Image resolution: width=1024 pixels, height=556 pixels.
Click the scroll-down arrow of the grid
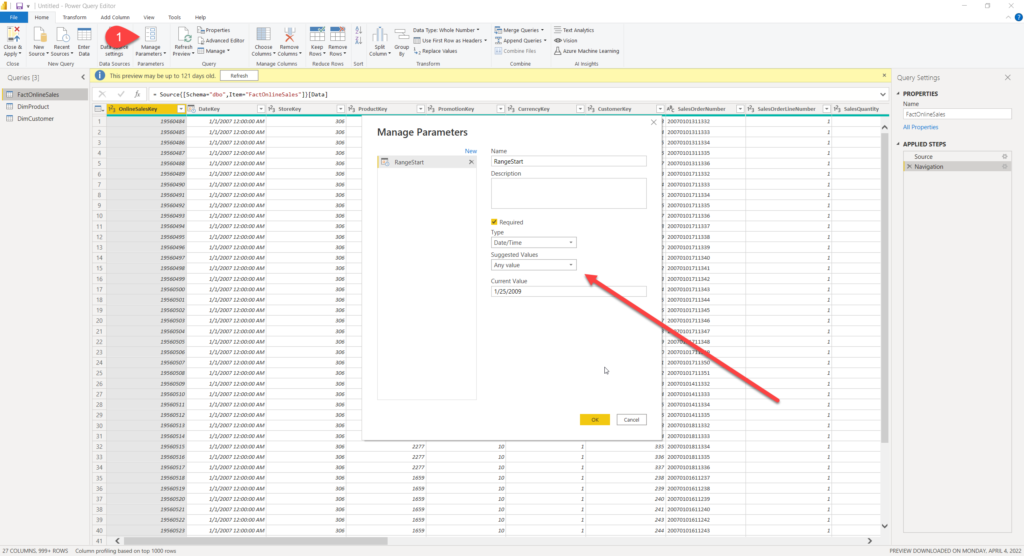pos(885,526)
